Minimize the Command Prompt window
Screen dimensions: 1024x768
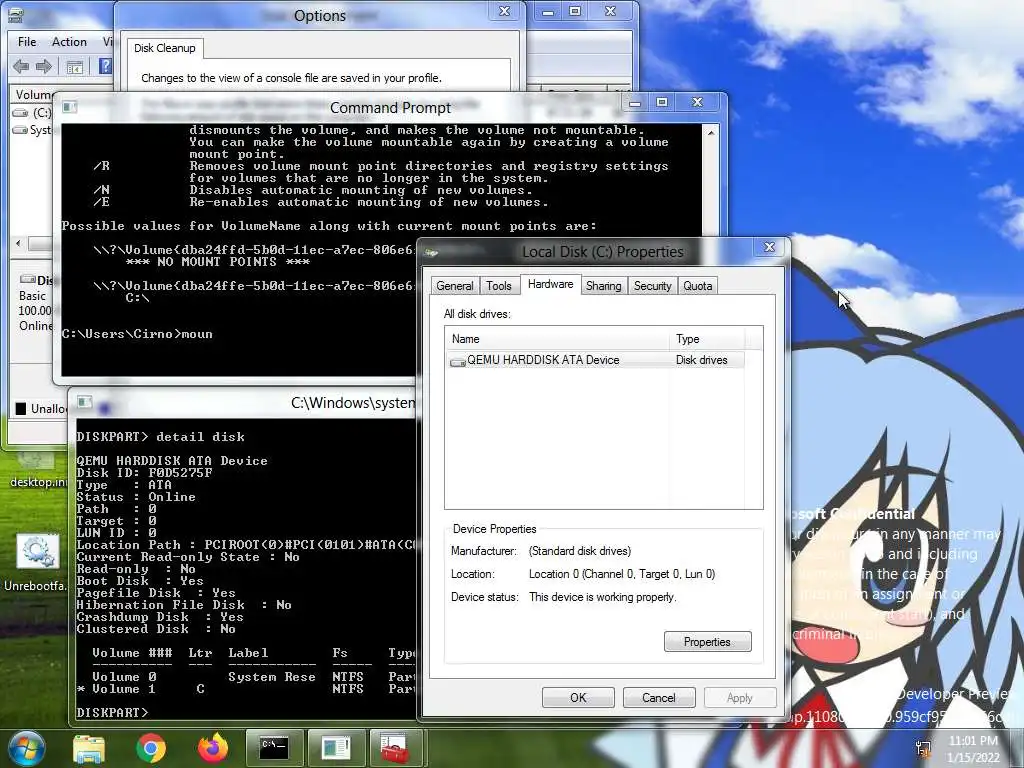(634, 103)
